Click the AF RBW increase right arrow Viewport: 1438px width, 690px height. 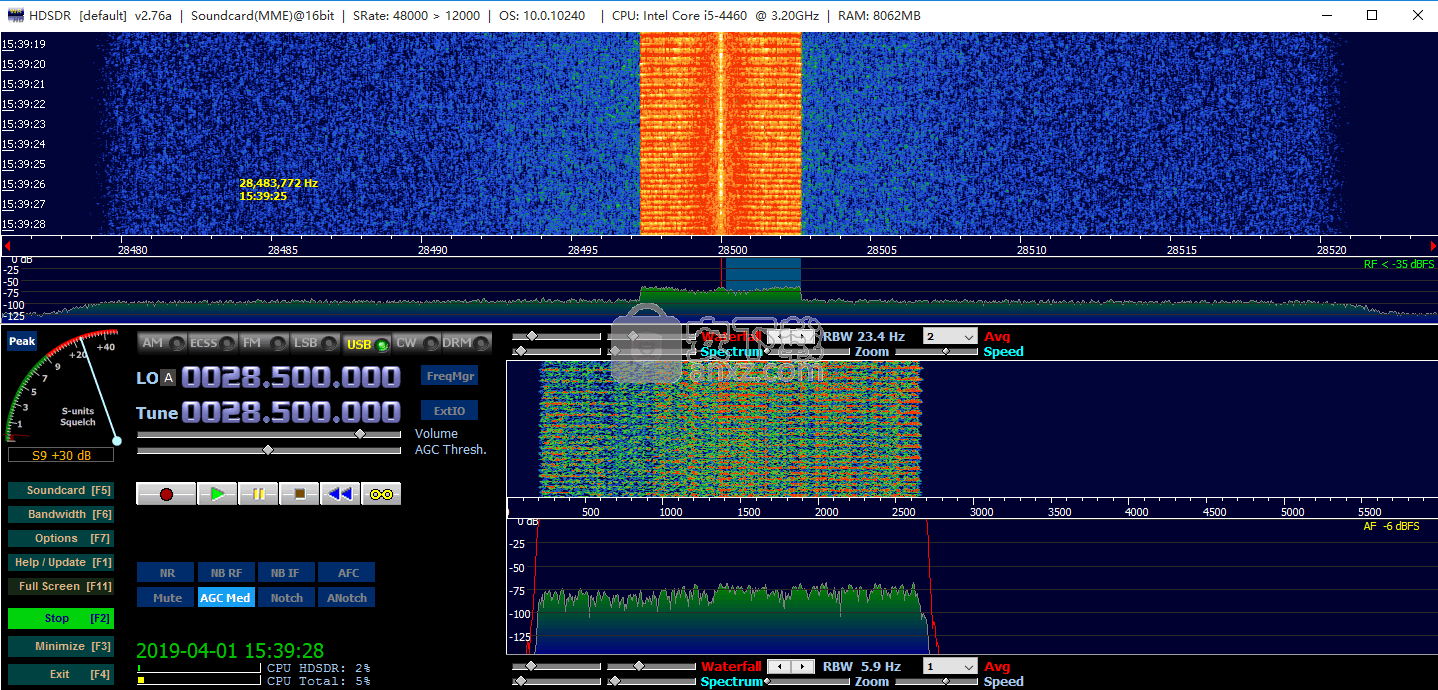[x=804, y=667]
